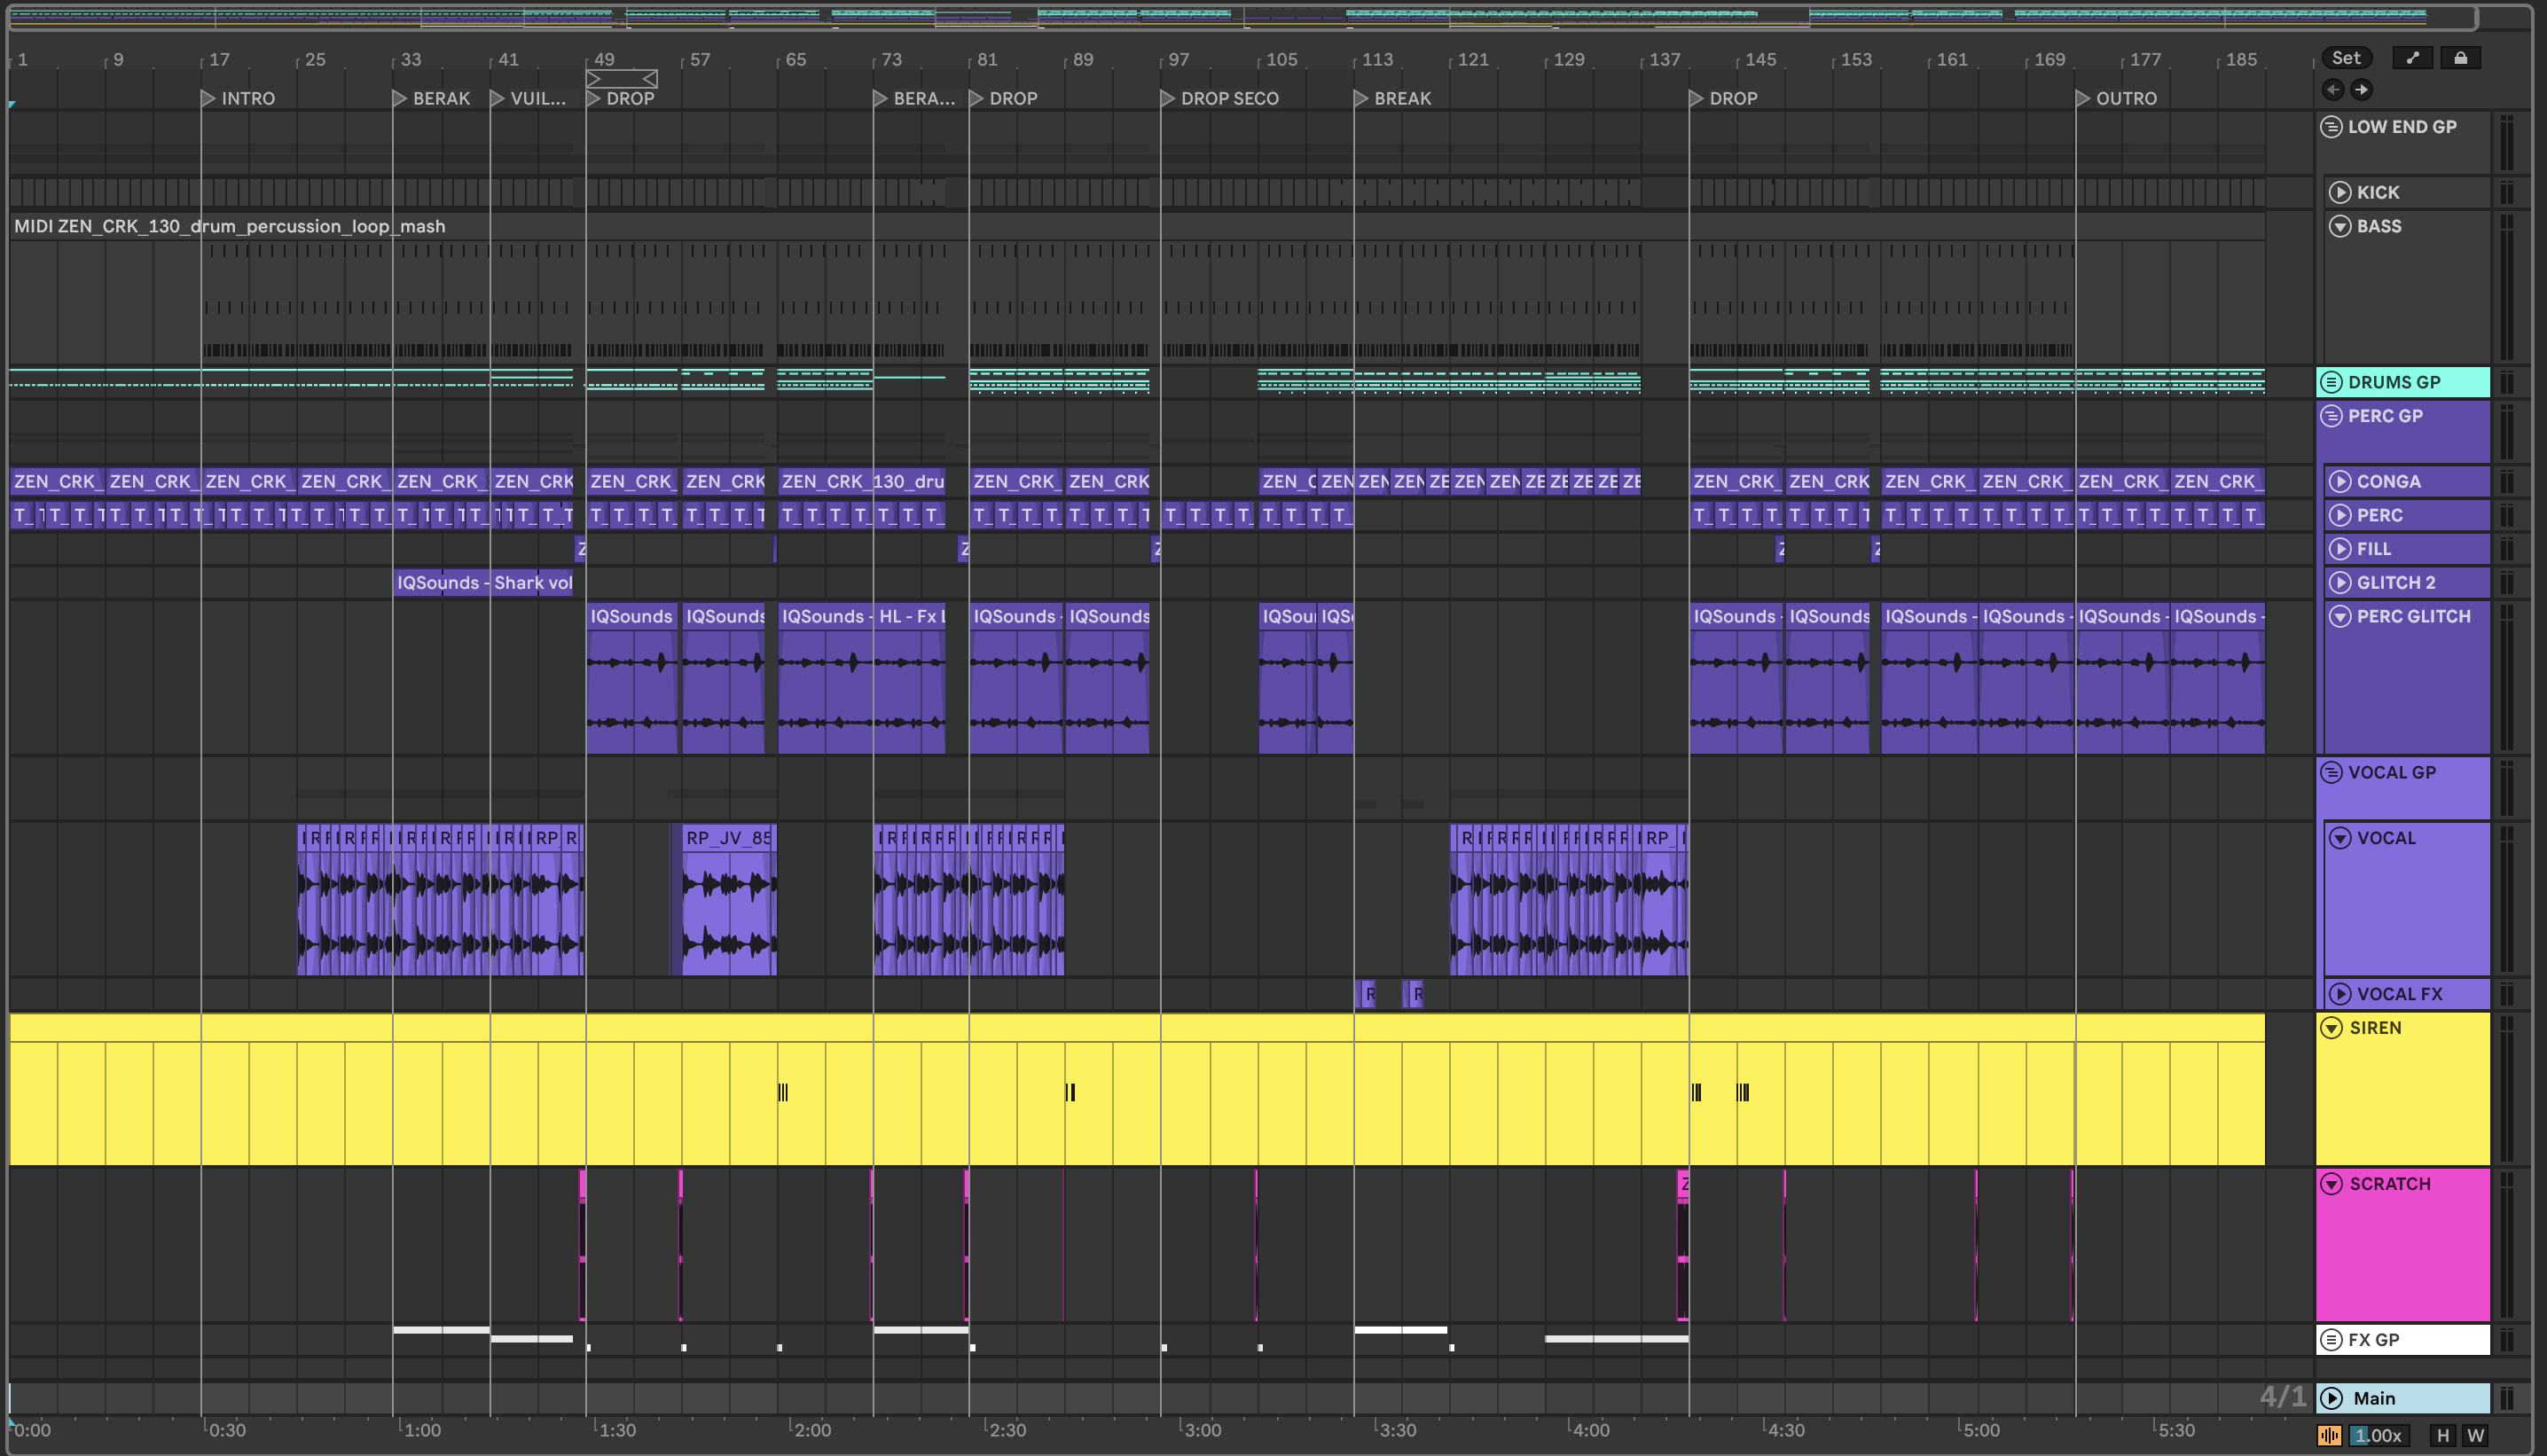Jump to the previous locator arrow
The height and width of the screenshot is (1456, 2547).
click(2332, 90)
